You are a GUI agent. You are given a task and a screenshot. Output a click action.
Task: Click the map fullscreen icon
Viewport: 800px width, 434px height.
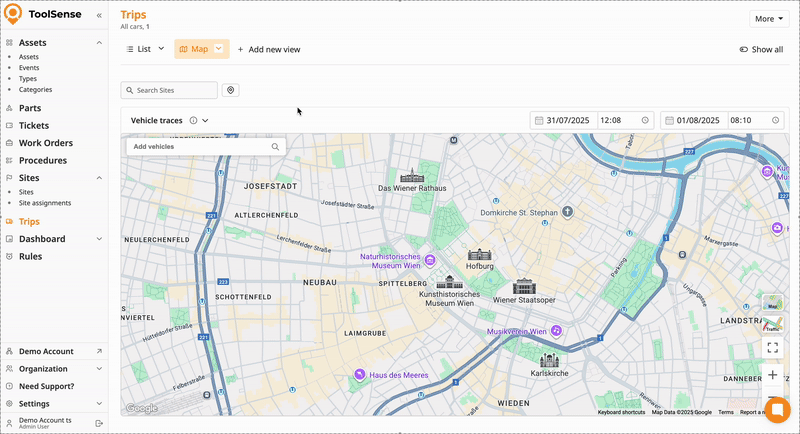coord(772,348)
